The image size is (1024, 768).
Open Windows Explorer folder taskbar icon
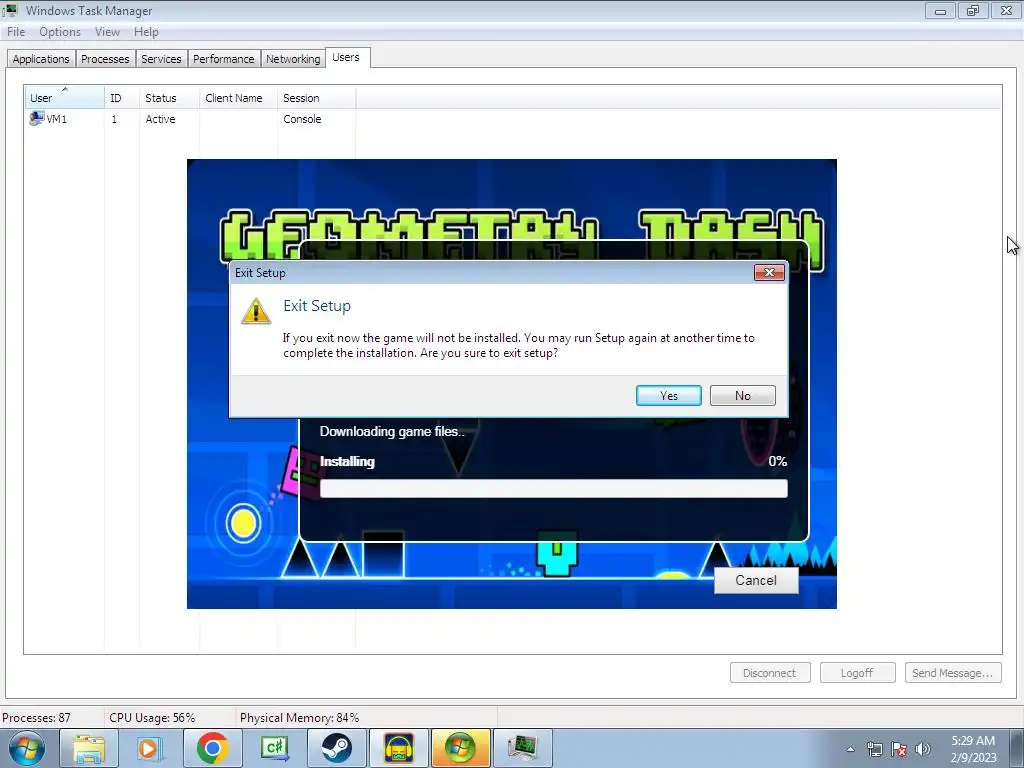(89, 748)
